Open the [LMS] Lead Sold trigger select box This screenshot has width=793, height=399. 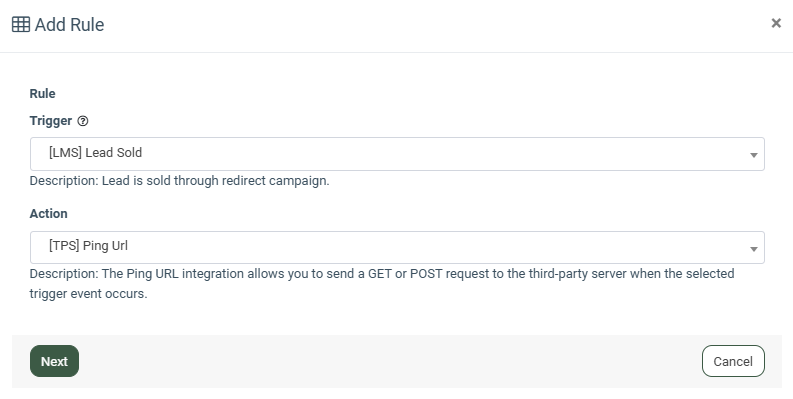coord(397,154)
